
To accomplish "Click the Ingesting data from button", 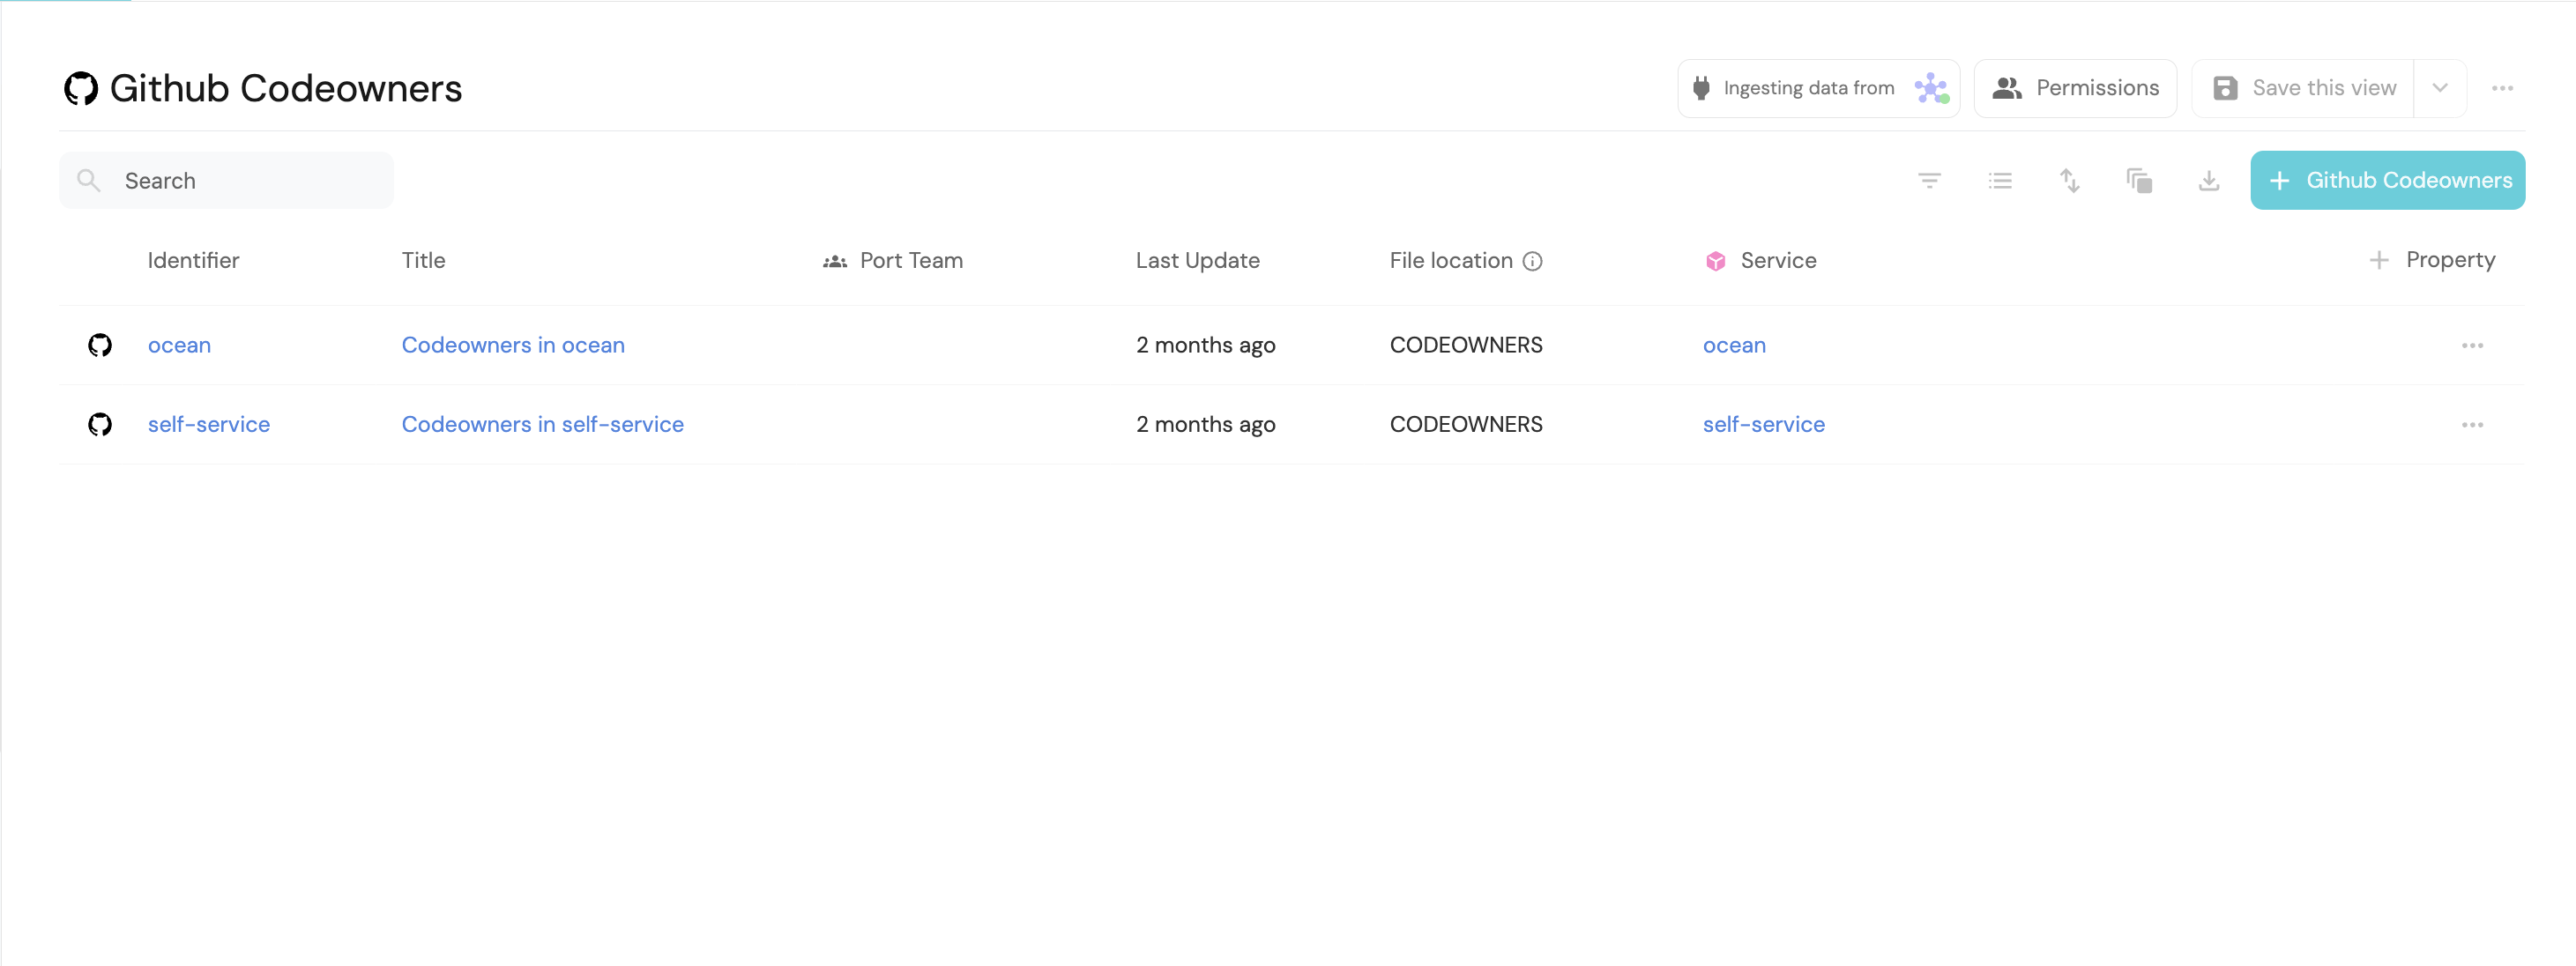I will pos(1818,88).
